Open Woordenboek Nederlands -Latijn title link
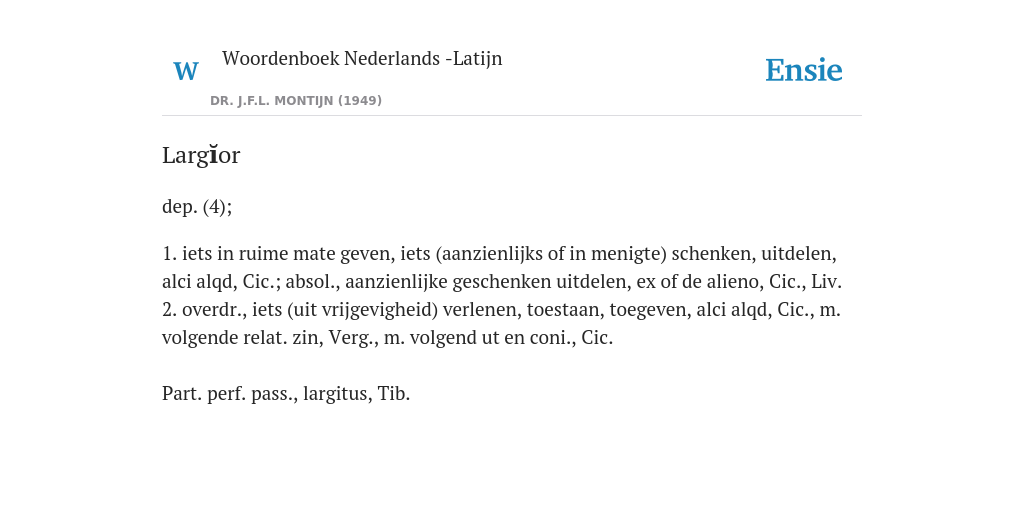The width and height of the screenshot is (1024, 512). coord(362,58)
